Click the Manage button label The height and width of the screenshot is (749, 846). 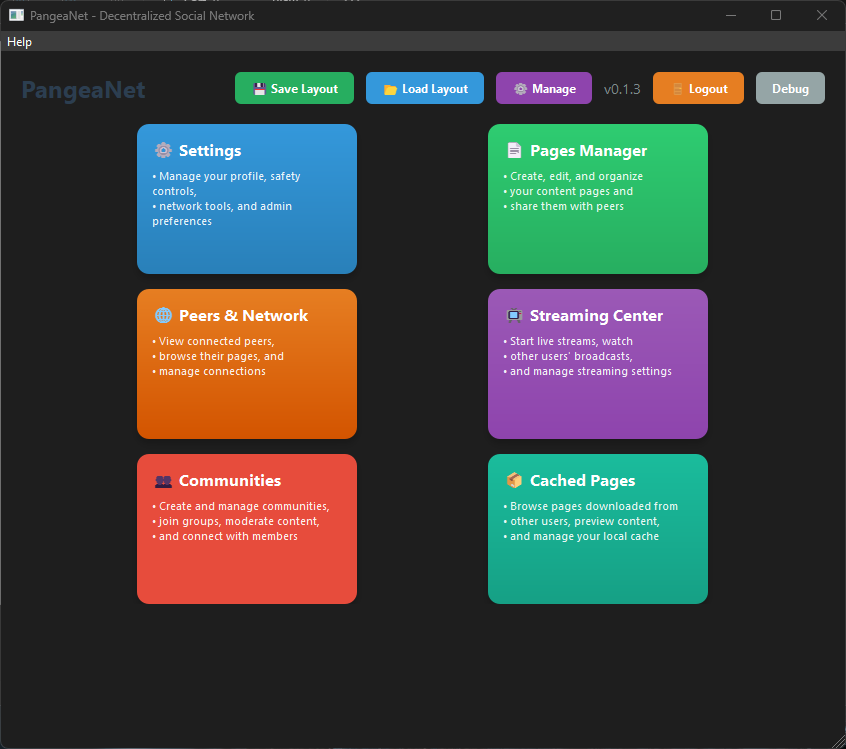(554, 89)
